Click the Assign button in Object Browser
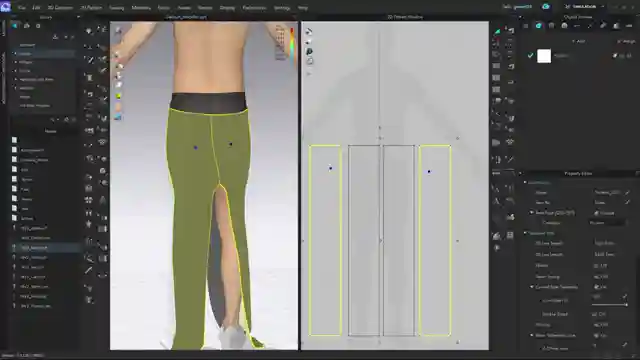Image resolution: width=640 pixels, height=360 pixels. (627, 41)
